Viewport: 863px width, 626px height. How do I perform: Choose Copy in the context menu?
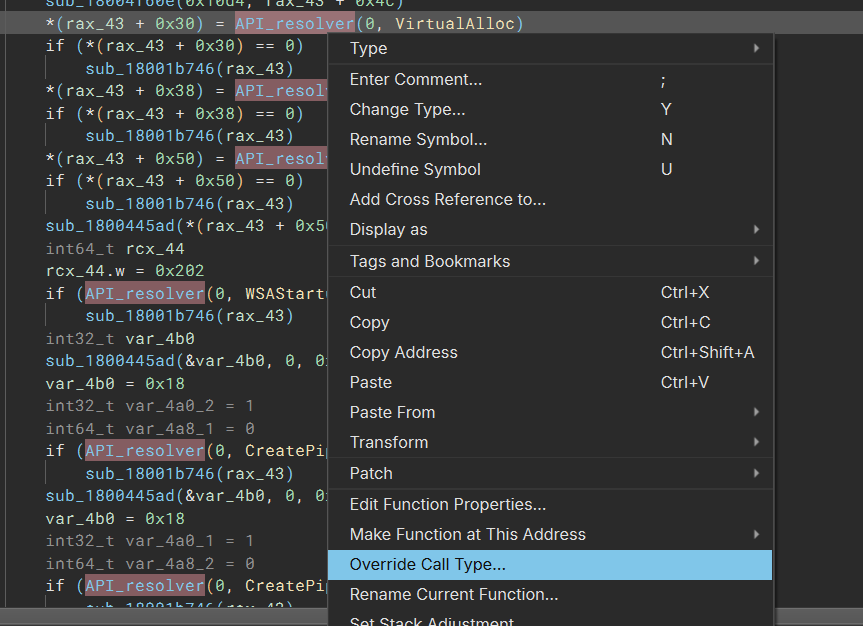click(x=550, y=323)
